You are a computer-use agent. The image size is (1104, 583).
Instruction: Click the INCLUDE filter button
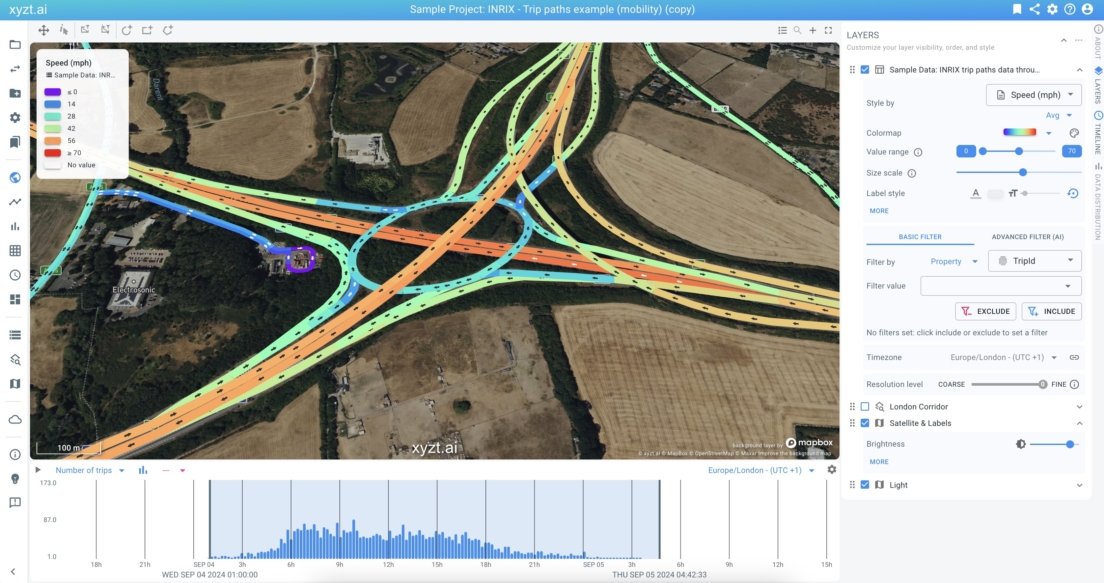(x=1050, y=311)
